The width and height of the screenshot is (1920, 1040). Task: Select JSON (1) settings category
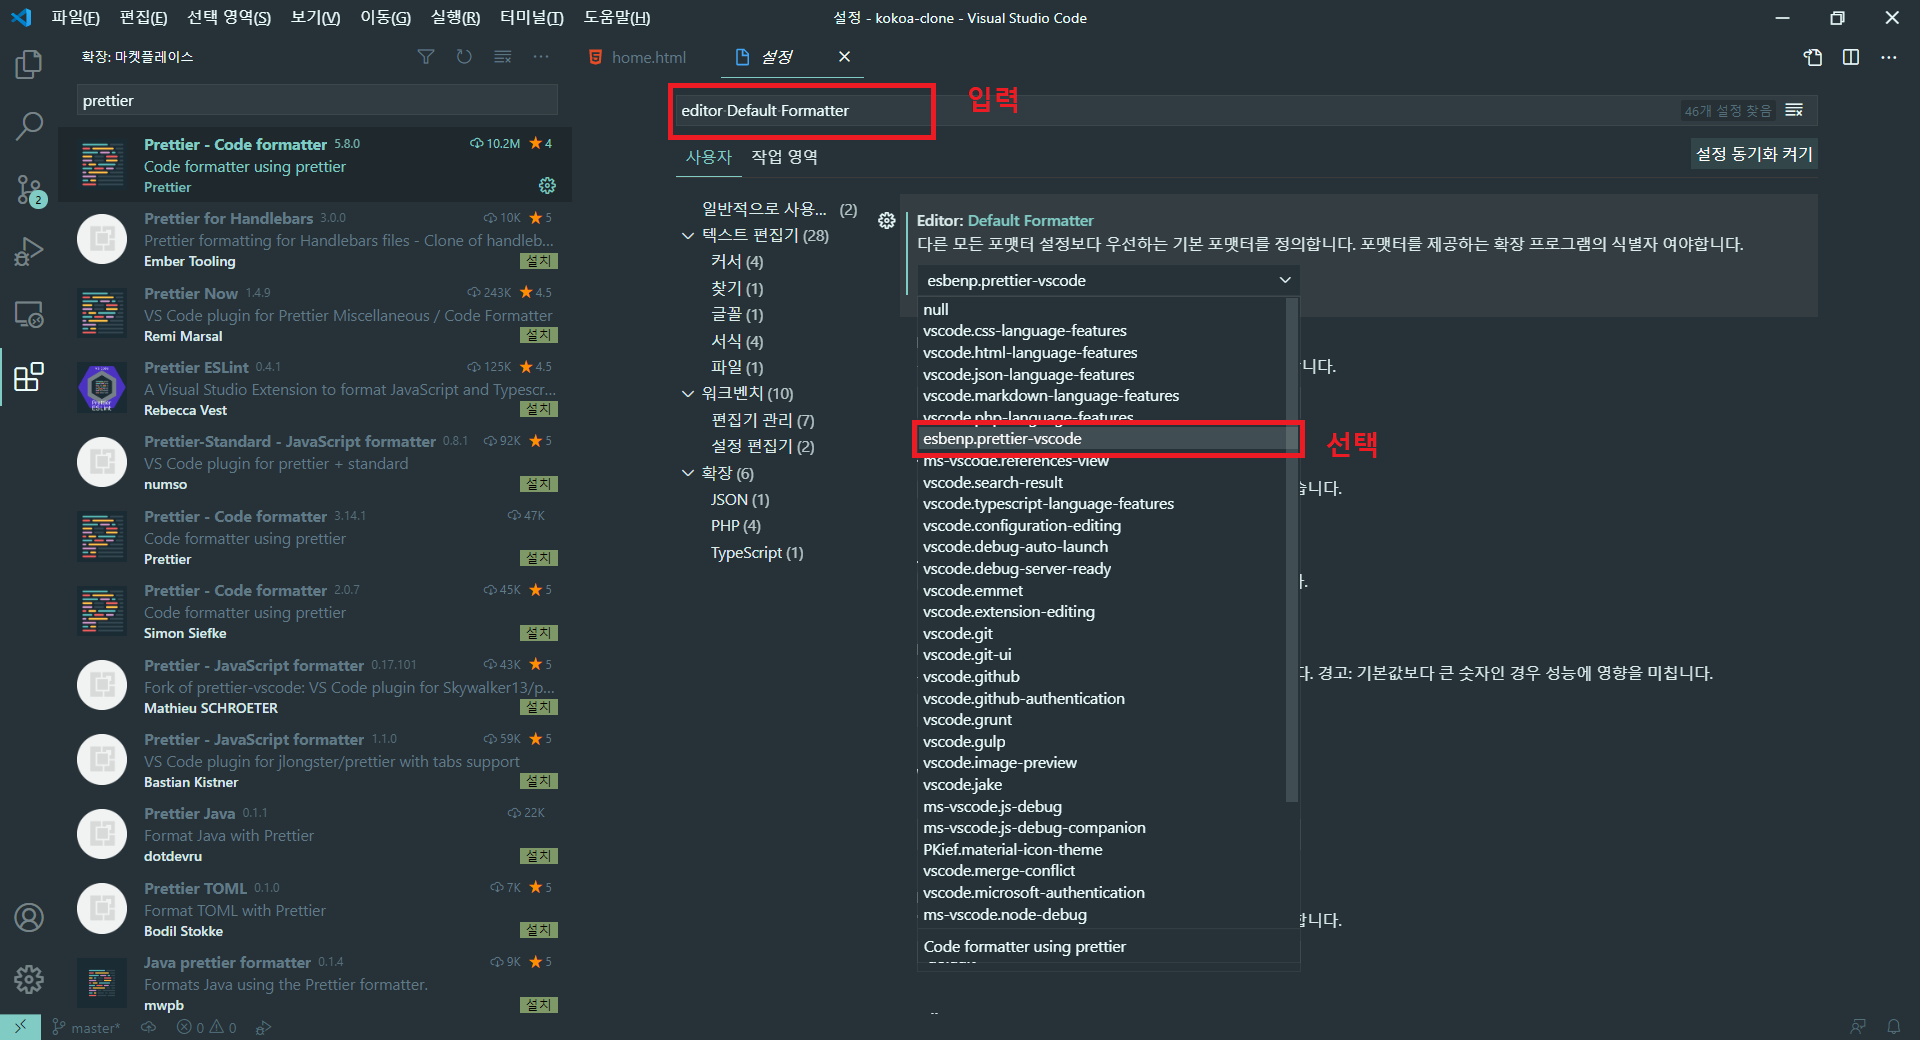(x=740, y=500)
